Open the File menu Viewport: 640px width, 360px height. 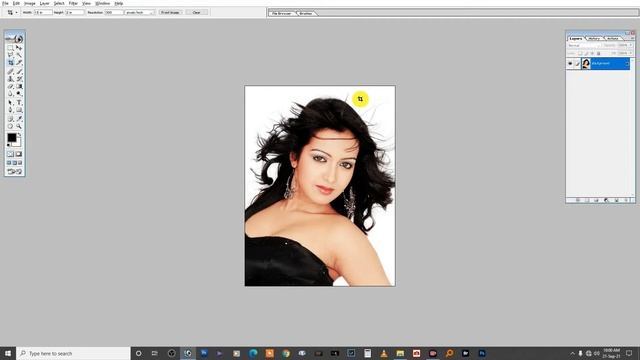pyautogui.click(x=5, y=3)
